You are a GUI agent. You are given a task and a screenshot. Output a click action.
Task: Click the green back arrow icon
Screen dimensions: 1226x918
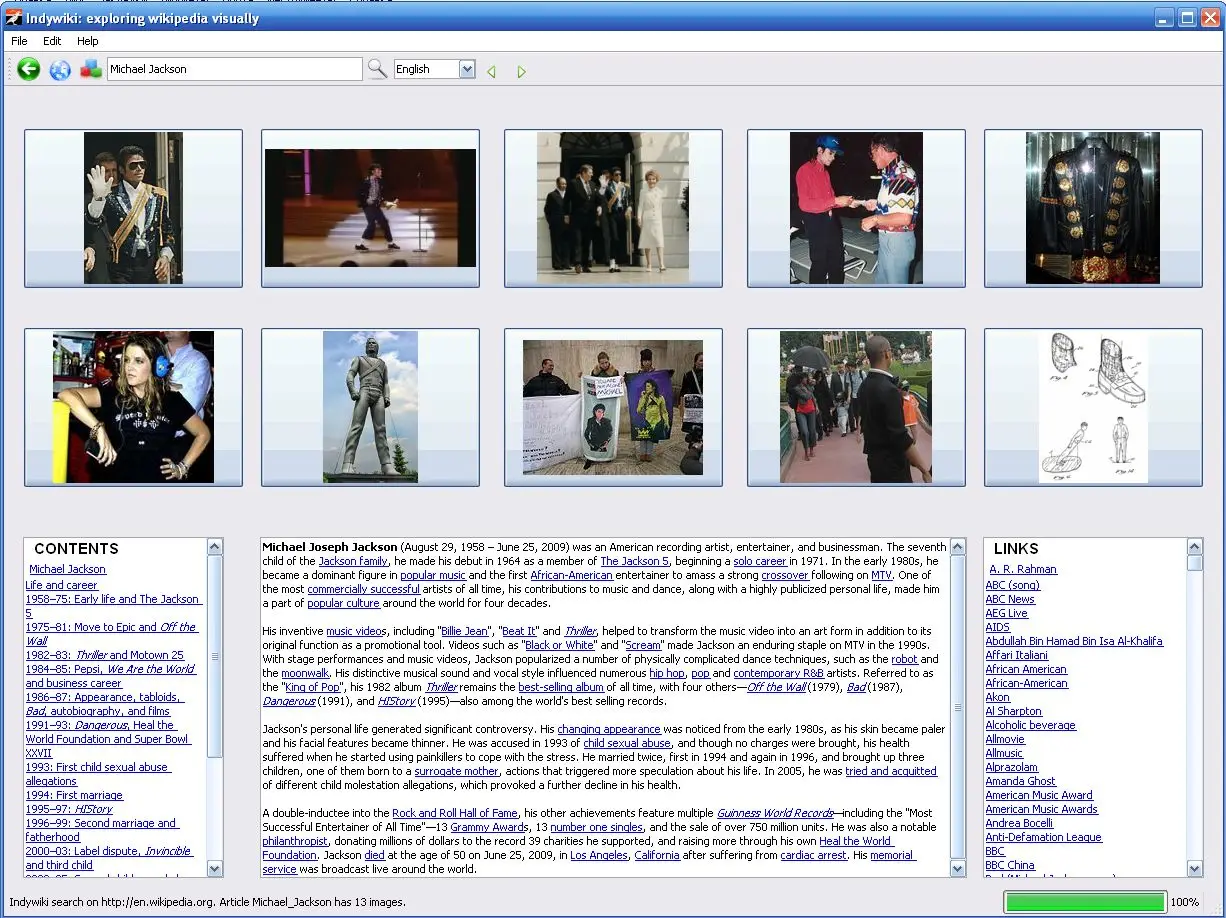click(x=29, y=69)
